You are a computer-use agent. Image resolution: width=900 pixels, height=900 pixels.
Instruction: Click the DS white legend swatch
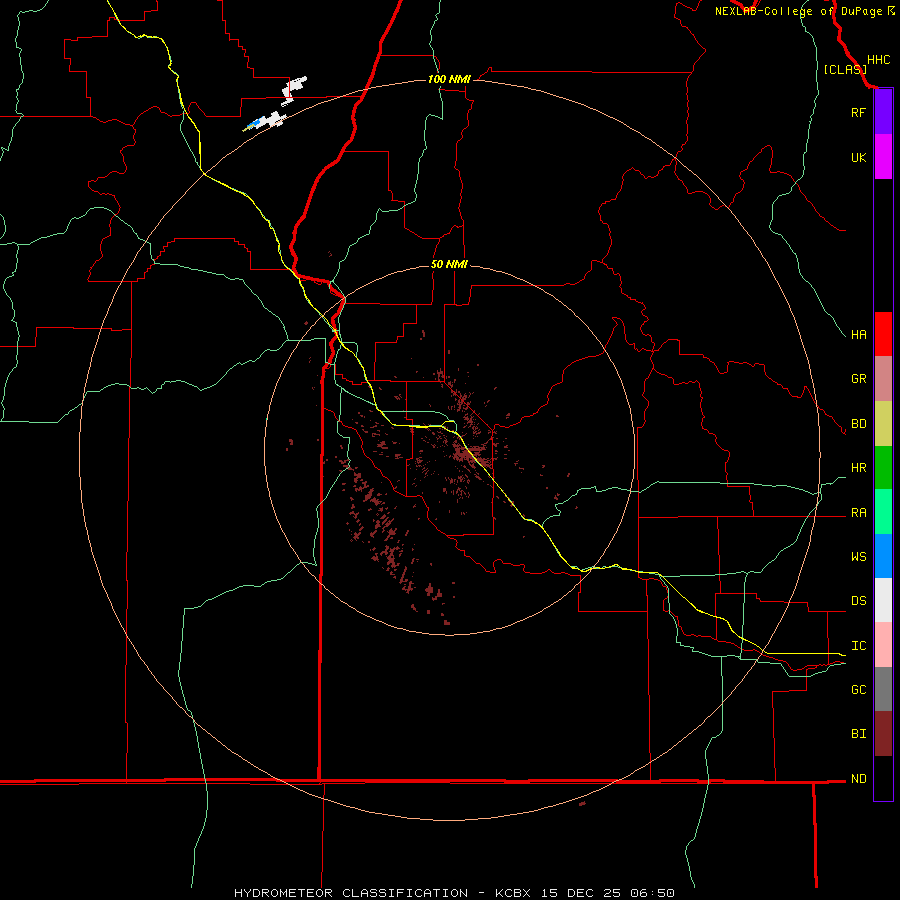pyautogui.click(x=883, y=600)
